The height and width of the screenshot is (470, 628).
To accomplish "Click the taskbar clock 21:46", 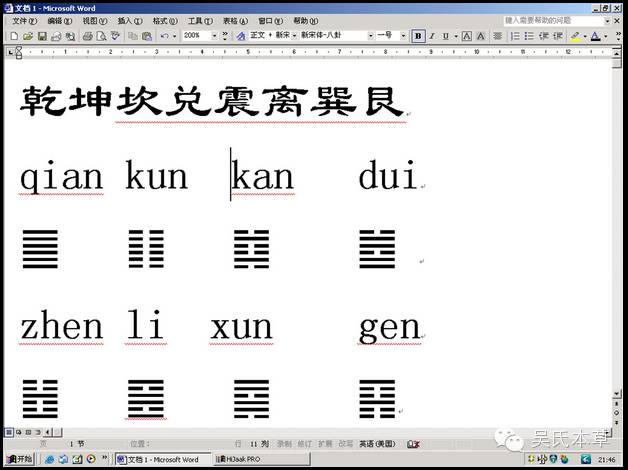I will coord(606,459).
